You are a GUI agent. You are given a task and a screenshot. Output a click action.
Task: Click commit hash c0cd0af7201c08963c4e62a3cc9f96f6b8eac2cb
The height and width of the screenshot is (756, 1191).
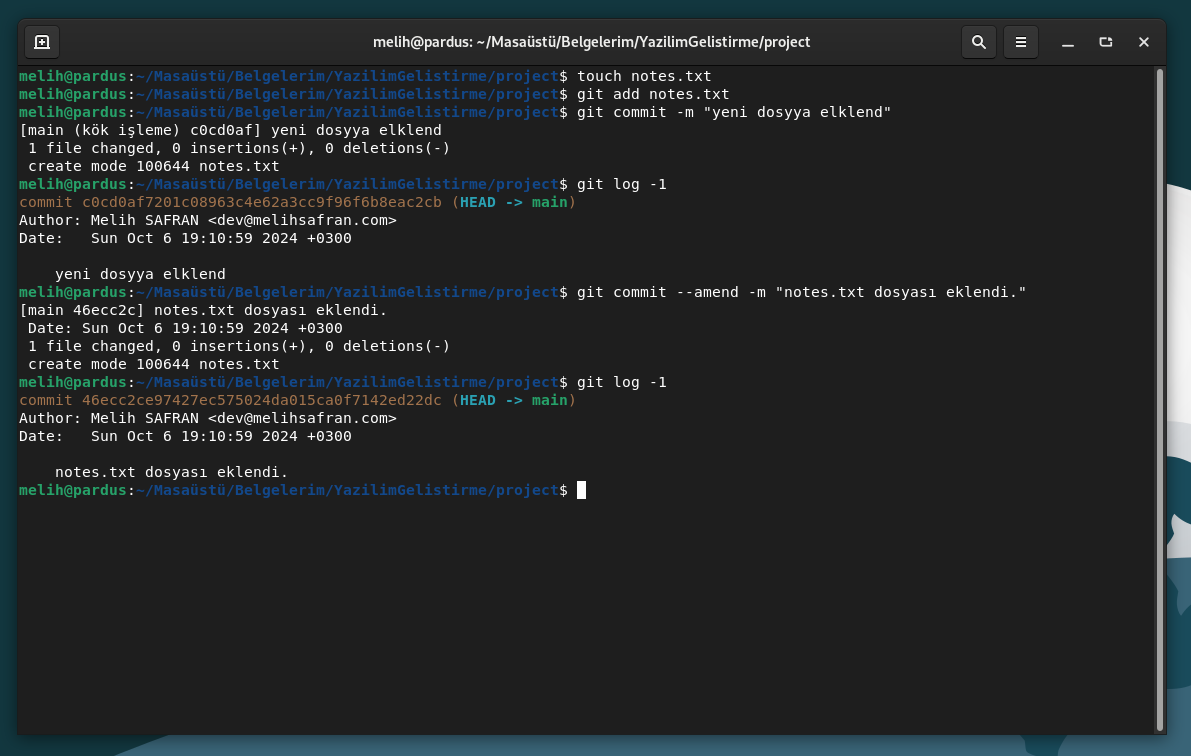click(x=261, y=202)
